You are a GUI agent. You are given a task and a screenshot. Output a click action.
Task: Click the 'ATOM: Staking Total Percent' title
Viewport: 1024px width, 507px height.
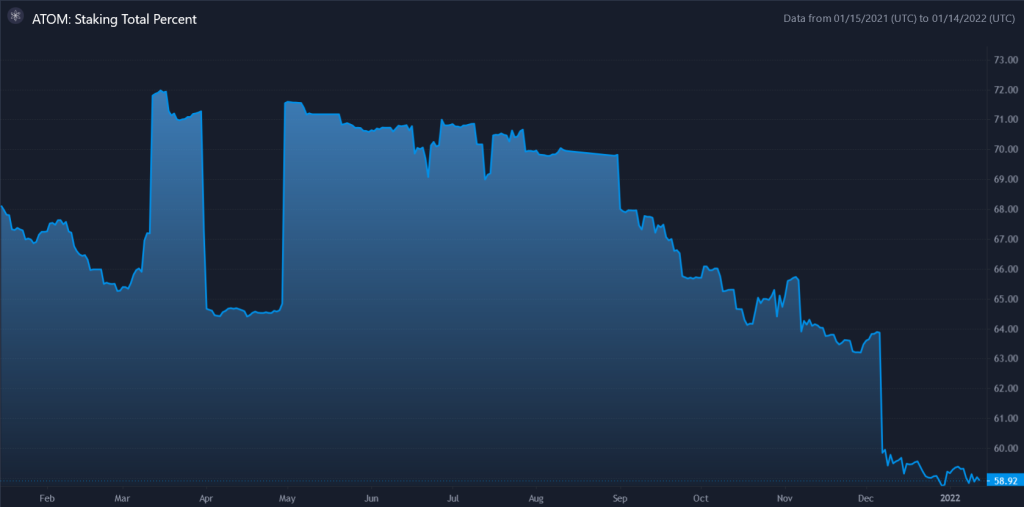point(114,20)
